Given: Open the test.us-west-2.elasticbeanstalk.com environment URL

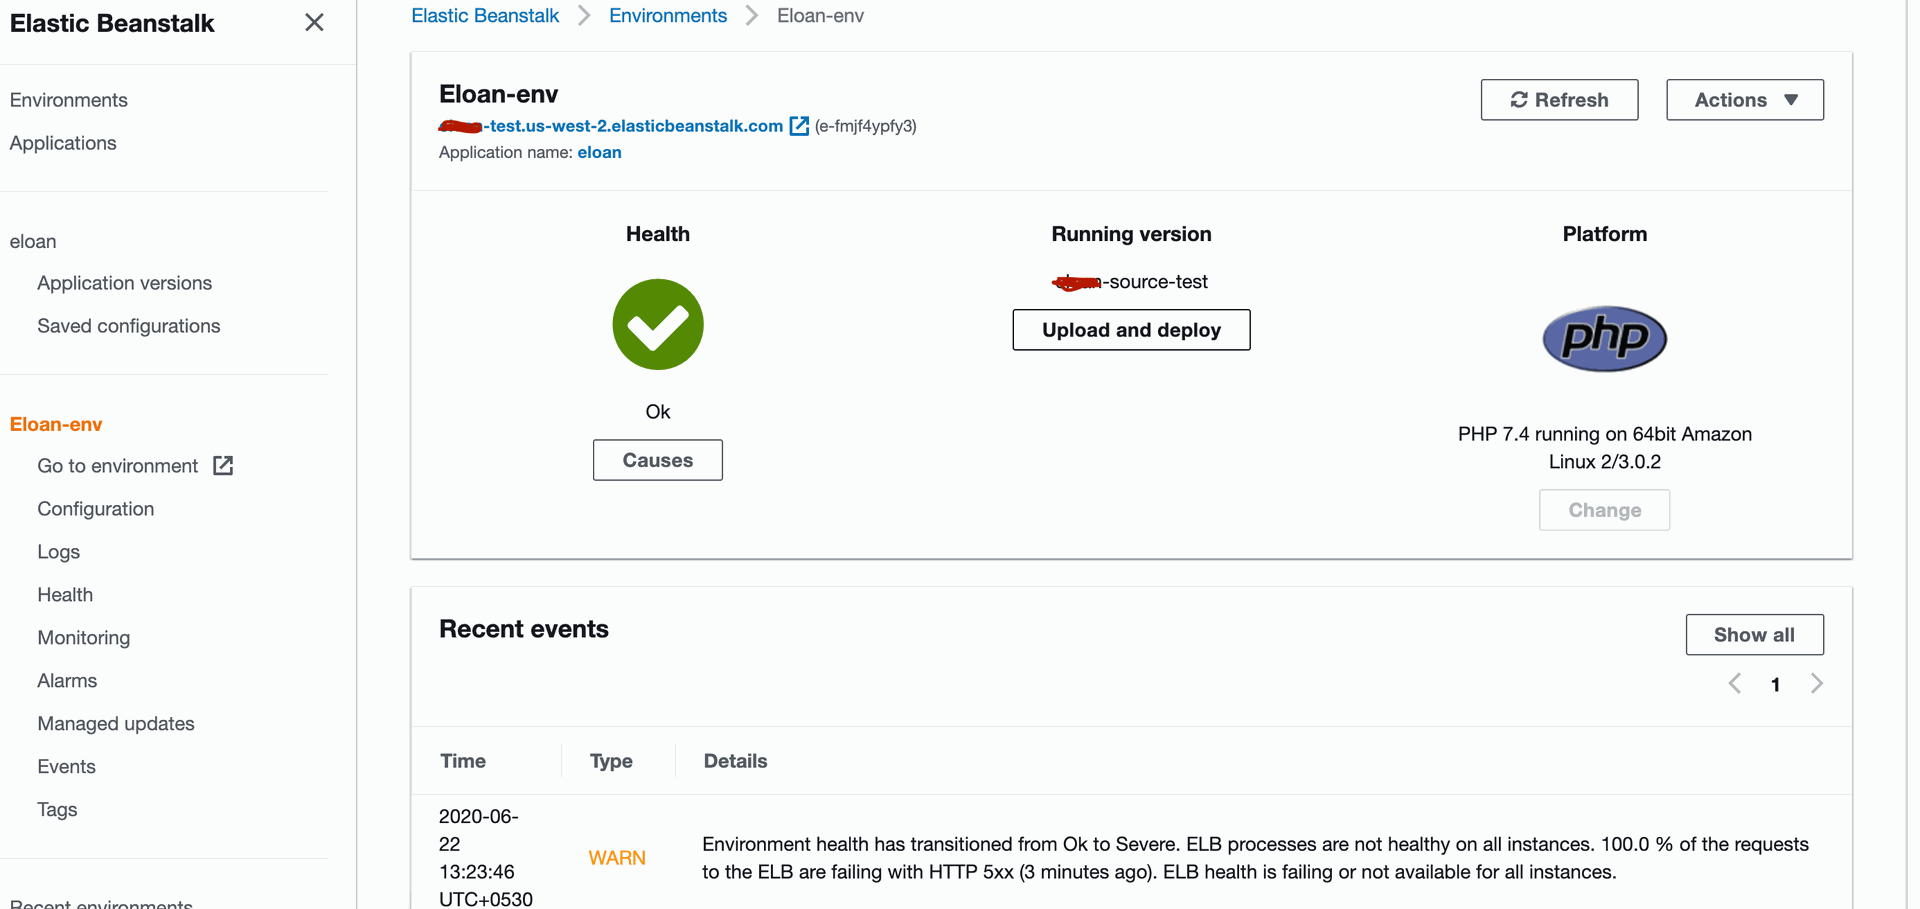Looking at the screenshot, I should [611, 126].
